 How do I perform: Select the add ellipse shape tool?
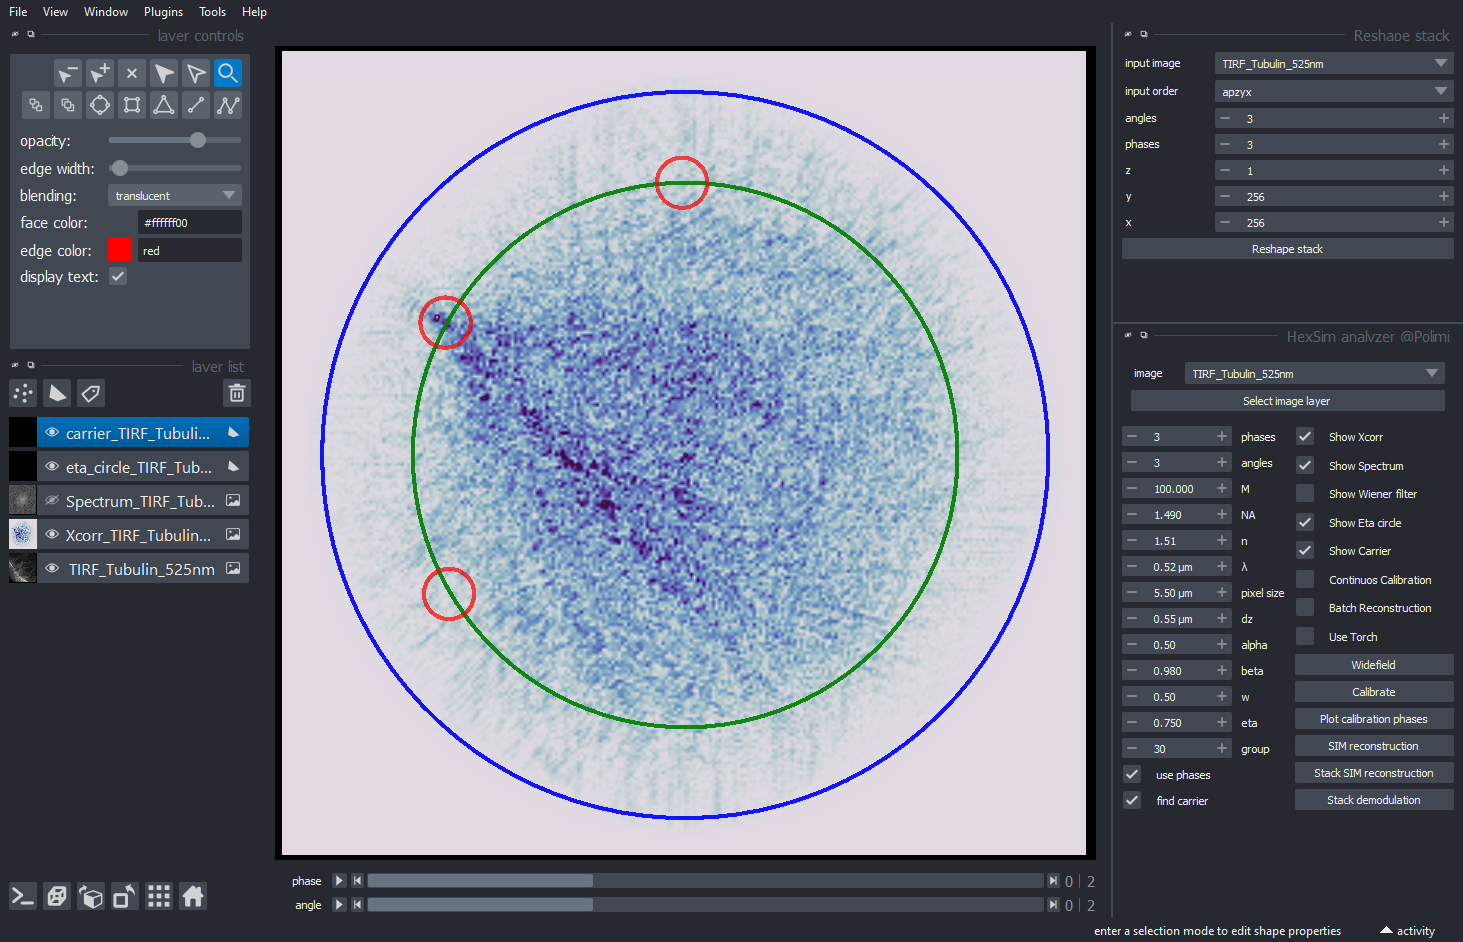tap(100, 105)
